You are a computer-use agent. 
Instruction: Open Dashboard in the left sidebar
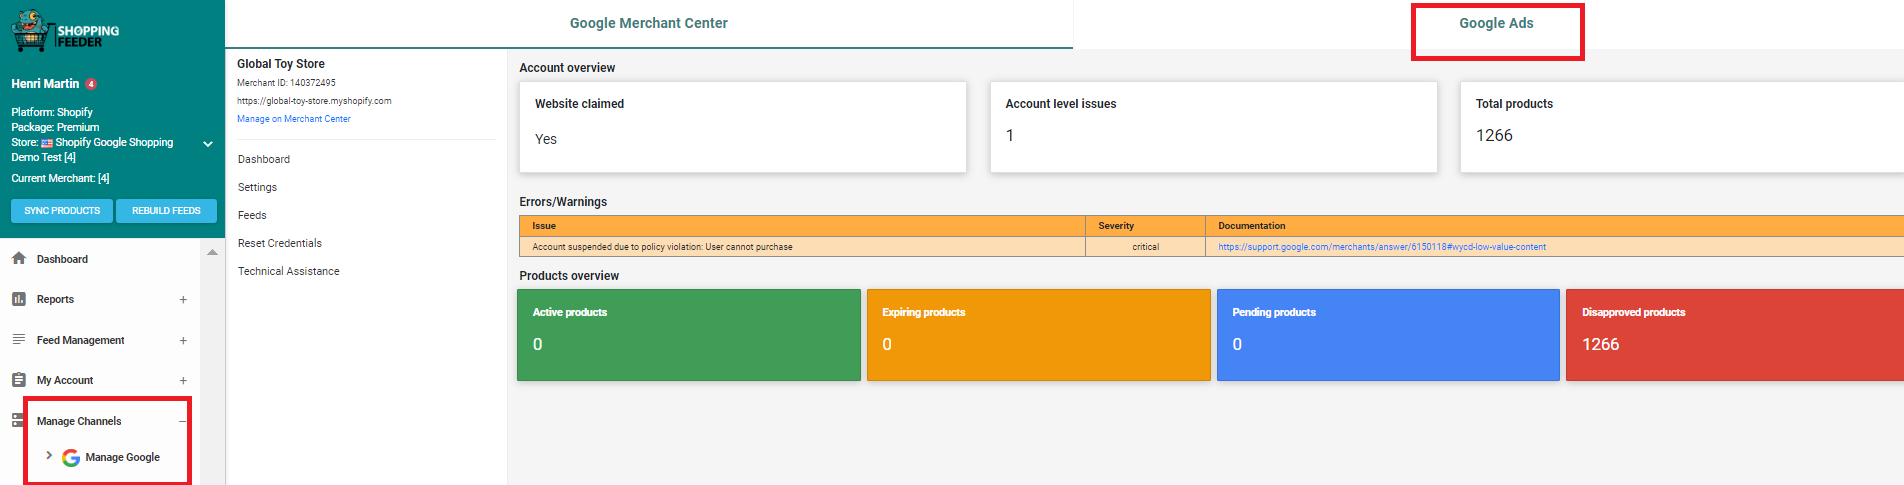pos(62,259)
